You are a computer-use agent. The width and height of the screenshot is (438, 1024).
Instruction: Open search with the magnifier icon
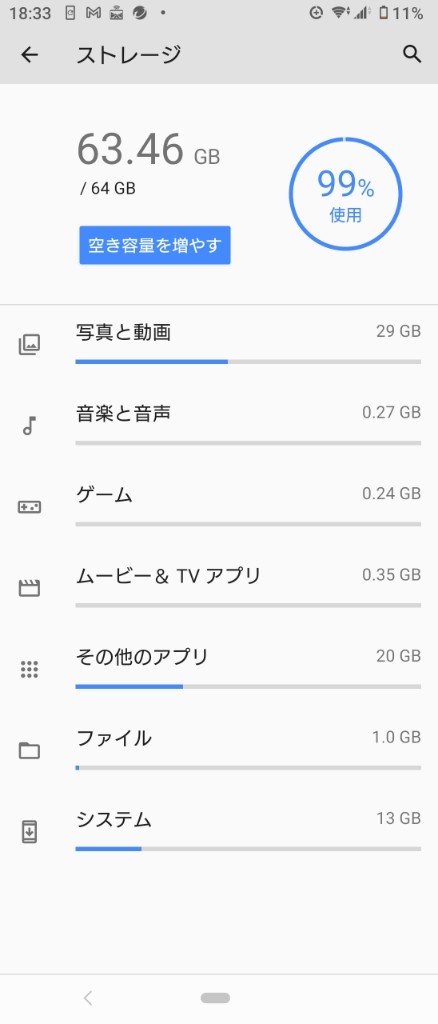pyautogui.click(x=412, y=54)
